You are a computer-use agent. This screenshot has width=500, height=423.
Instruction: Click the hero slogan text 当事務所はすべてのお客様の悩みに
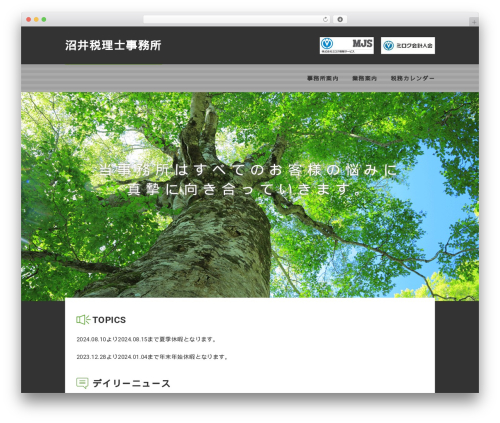tap(249, 170)
